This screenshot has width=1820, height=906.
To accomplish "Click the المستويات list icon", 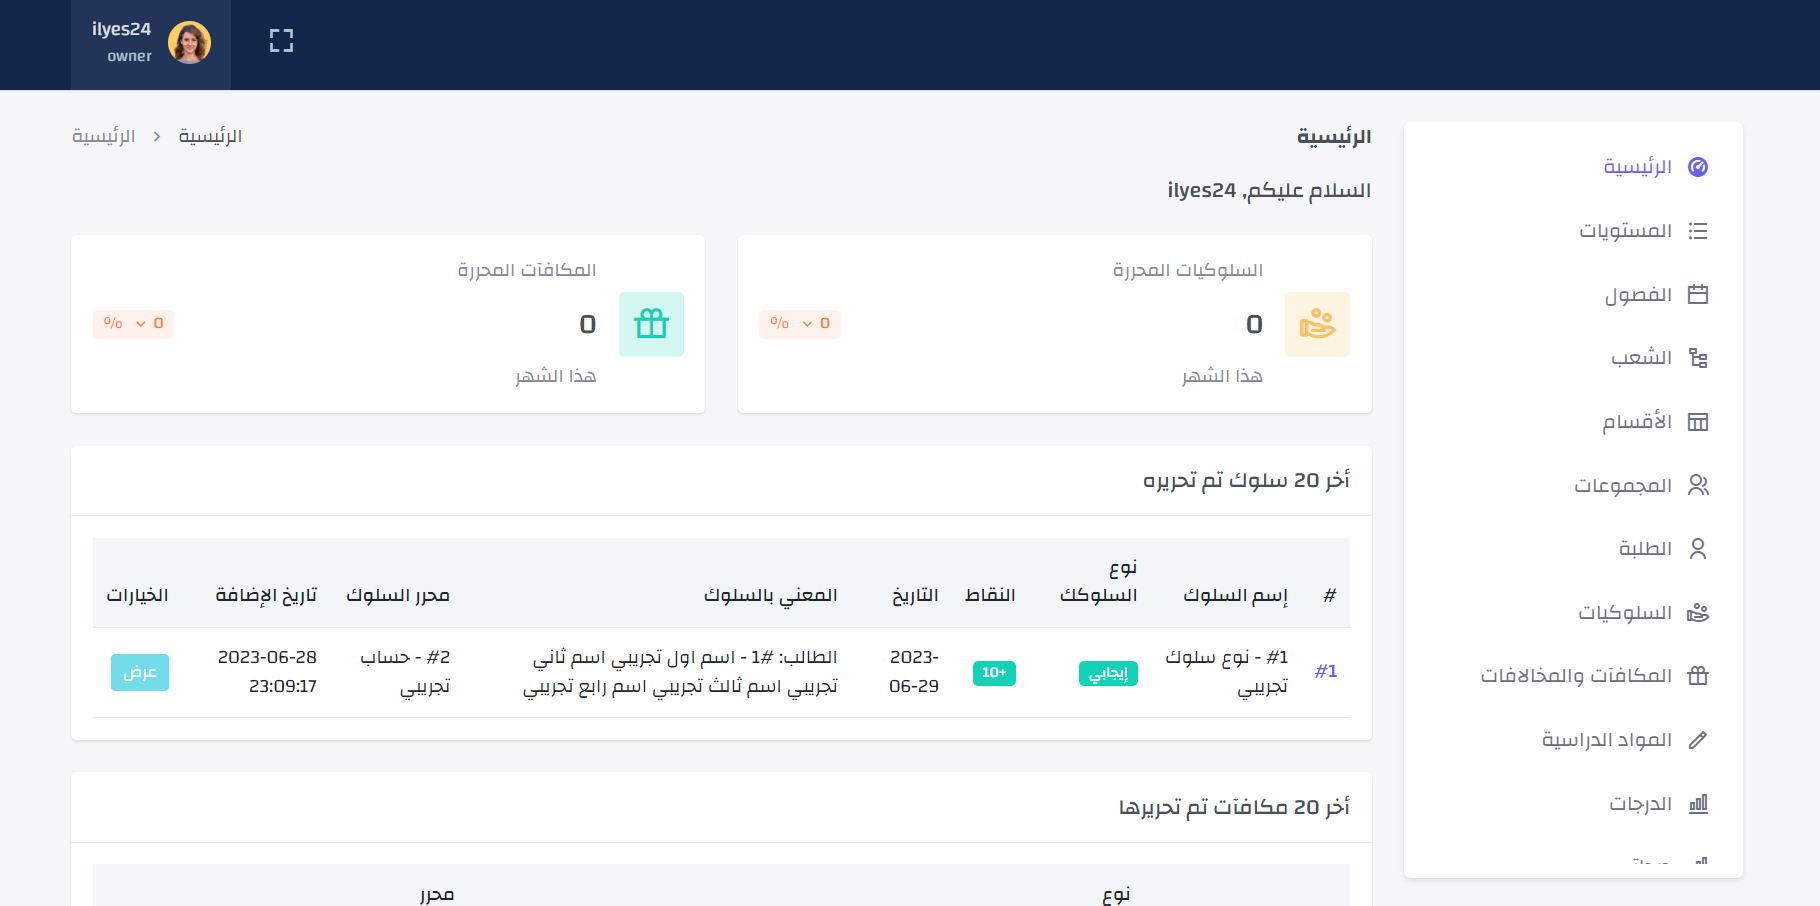I will tap(1698, 230).
